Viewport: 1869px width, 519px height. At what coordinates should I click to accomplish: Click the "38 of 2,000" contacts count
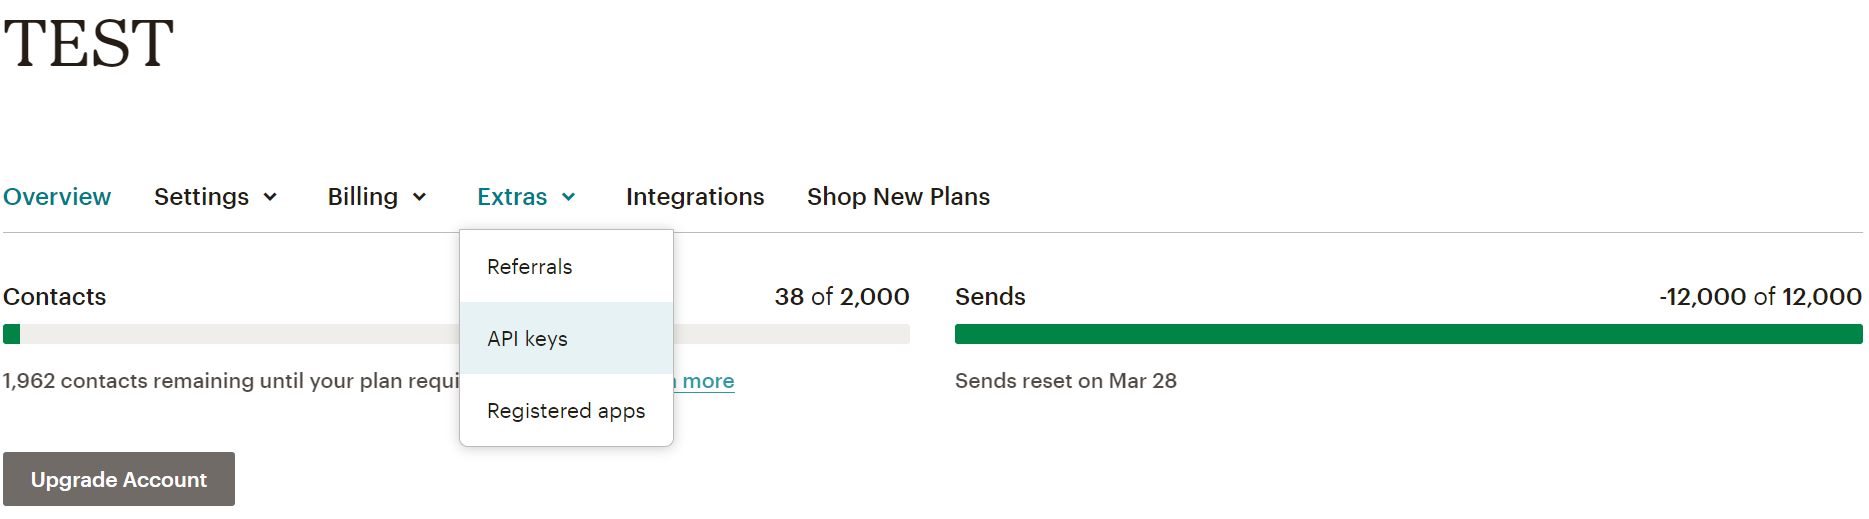click(x=842, y=297)
